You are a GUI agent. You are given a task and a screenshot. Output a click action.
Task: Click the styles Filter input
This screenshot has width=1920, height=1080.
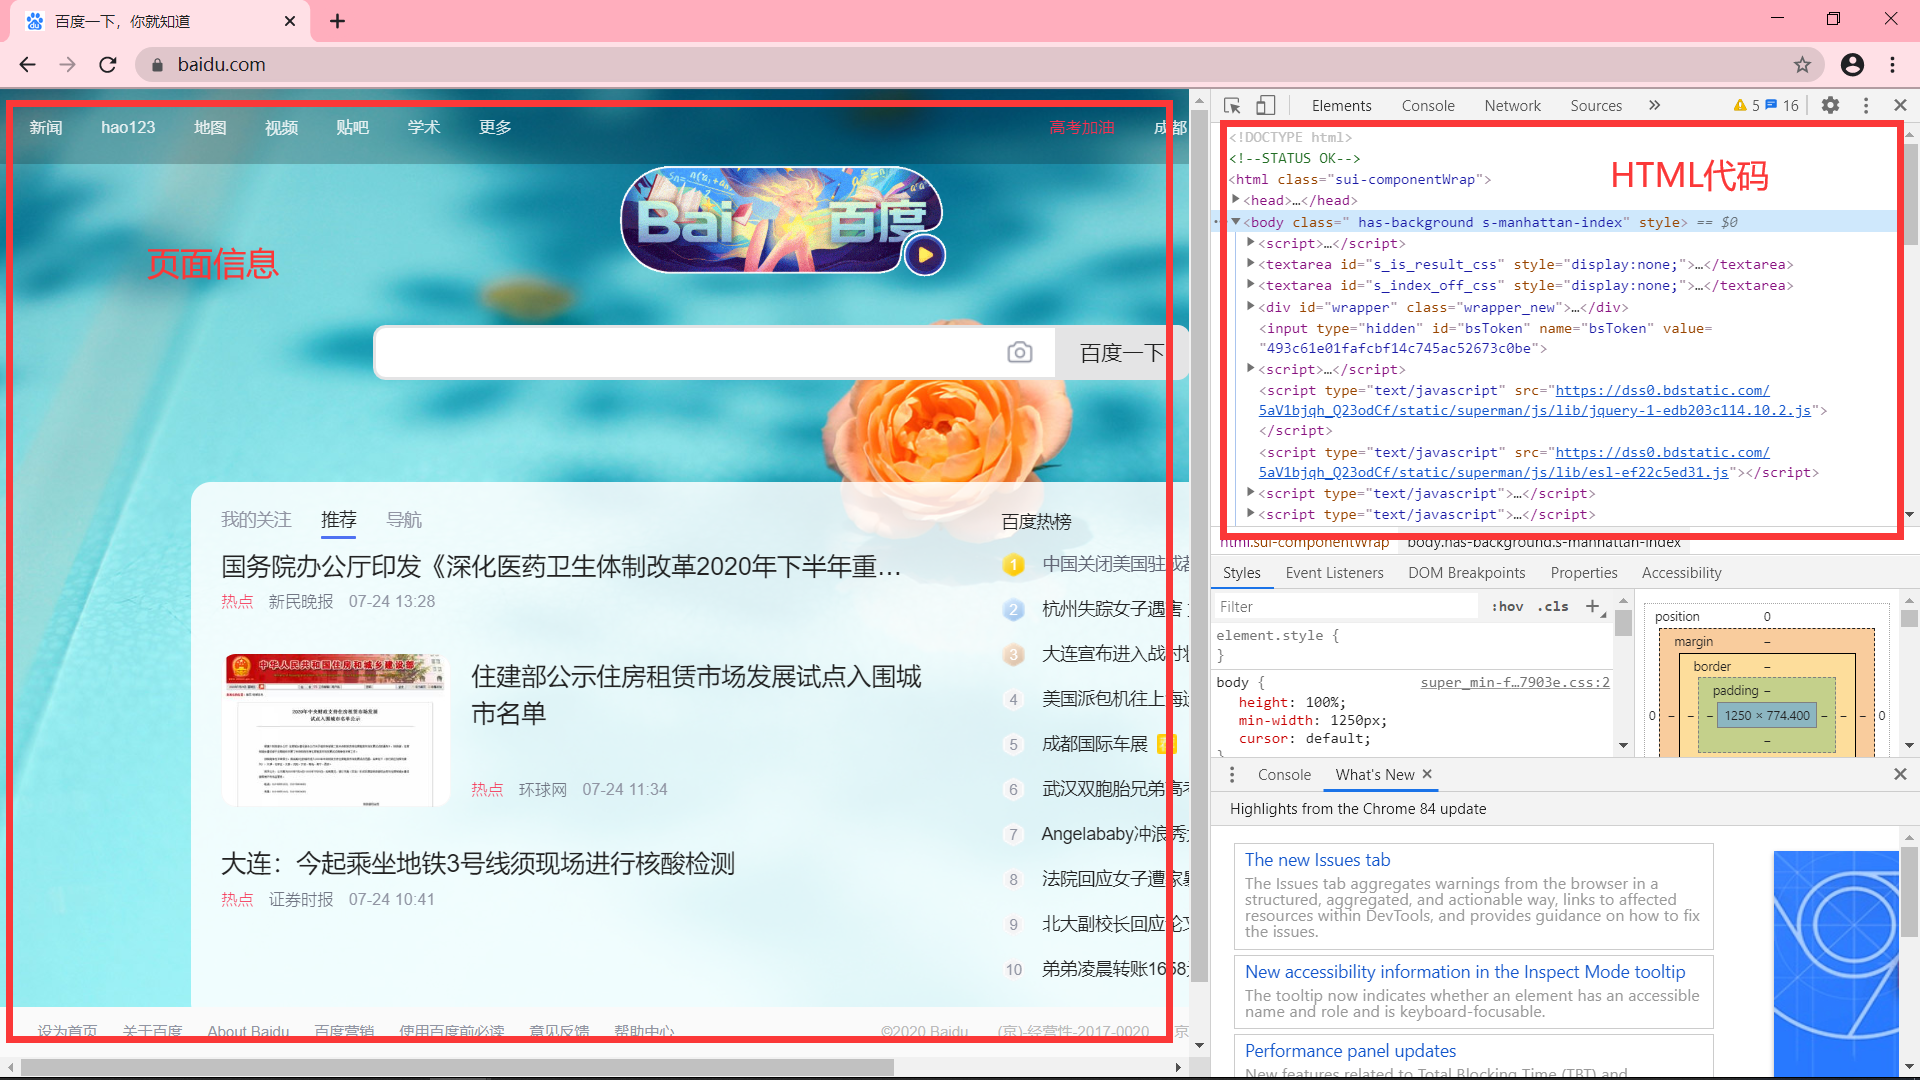1345,606
